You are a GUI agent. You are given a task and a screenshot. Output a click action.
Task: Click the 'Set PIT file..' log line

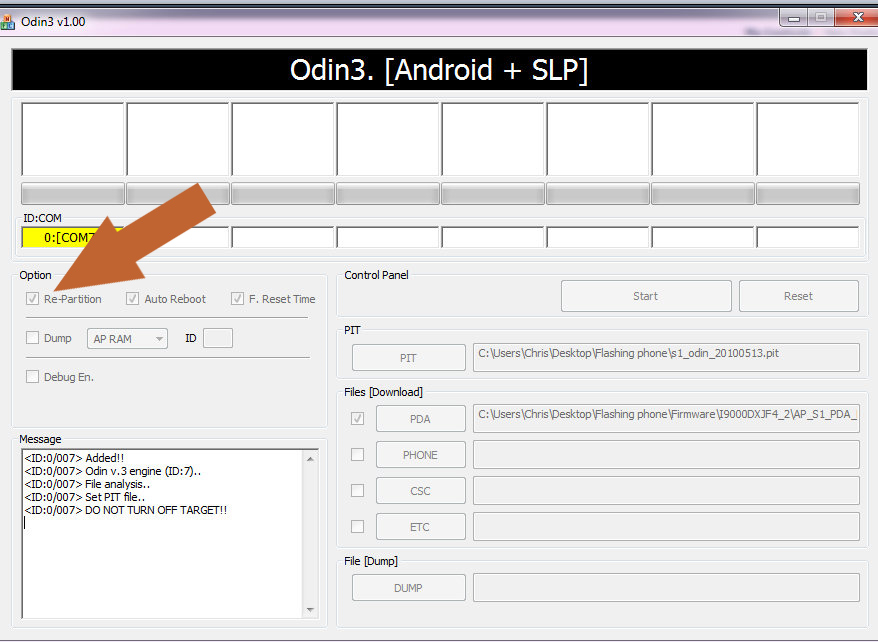click(x=85, y=497)
